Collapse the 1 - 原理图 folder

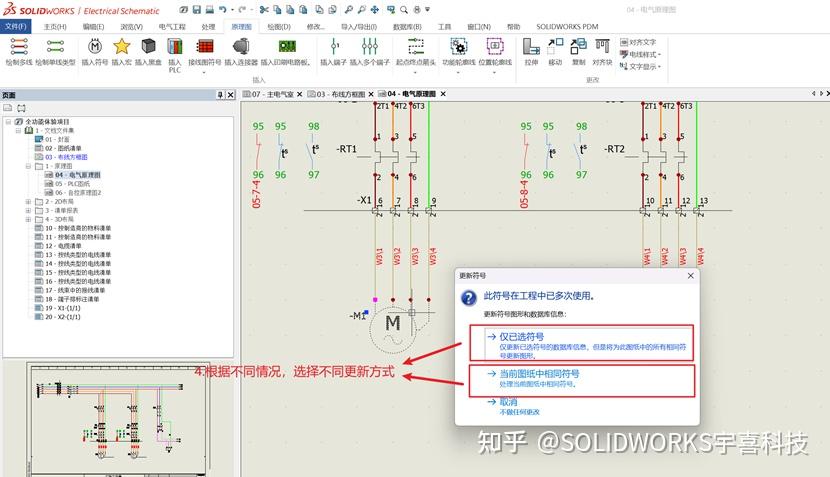tap(29, 166)
